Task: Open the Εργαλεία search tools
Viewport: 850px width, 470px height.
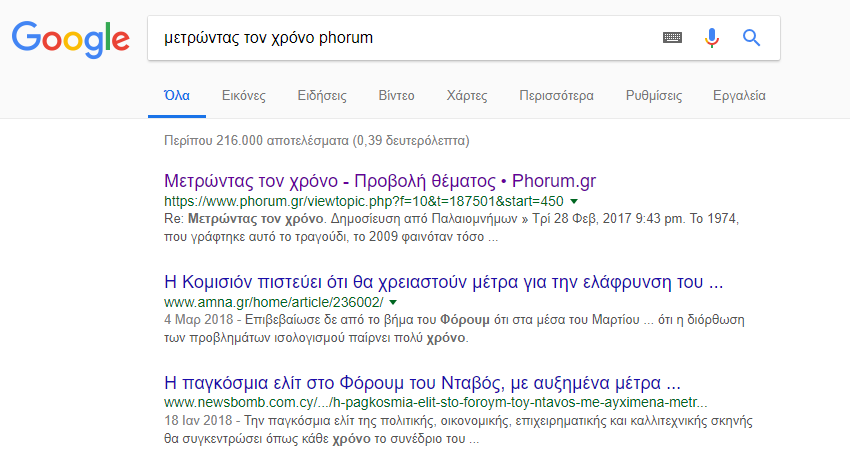Action: tap(739, 96)
